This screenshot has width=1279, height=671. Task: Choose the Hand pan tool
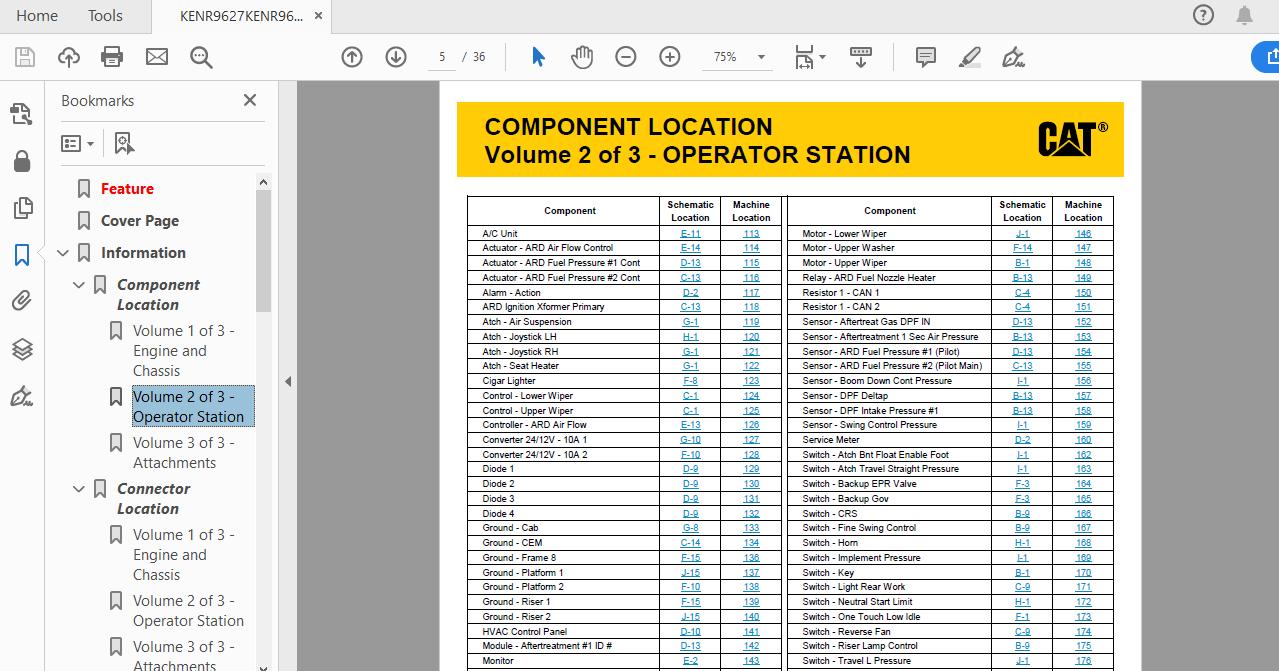[x=582, y=57]
